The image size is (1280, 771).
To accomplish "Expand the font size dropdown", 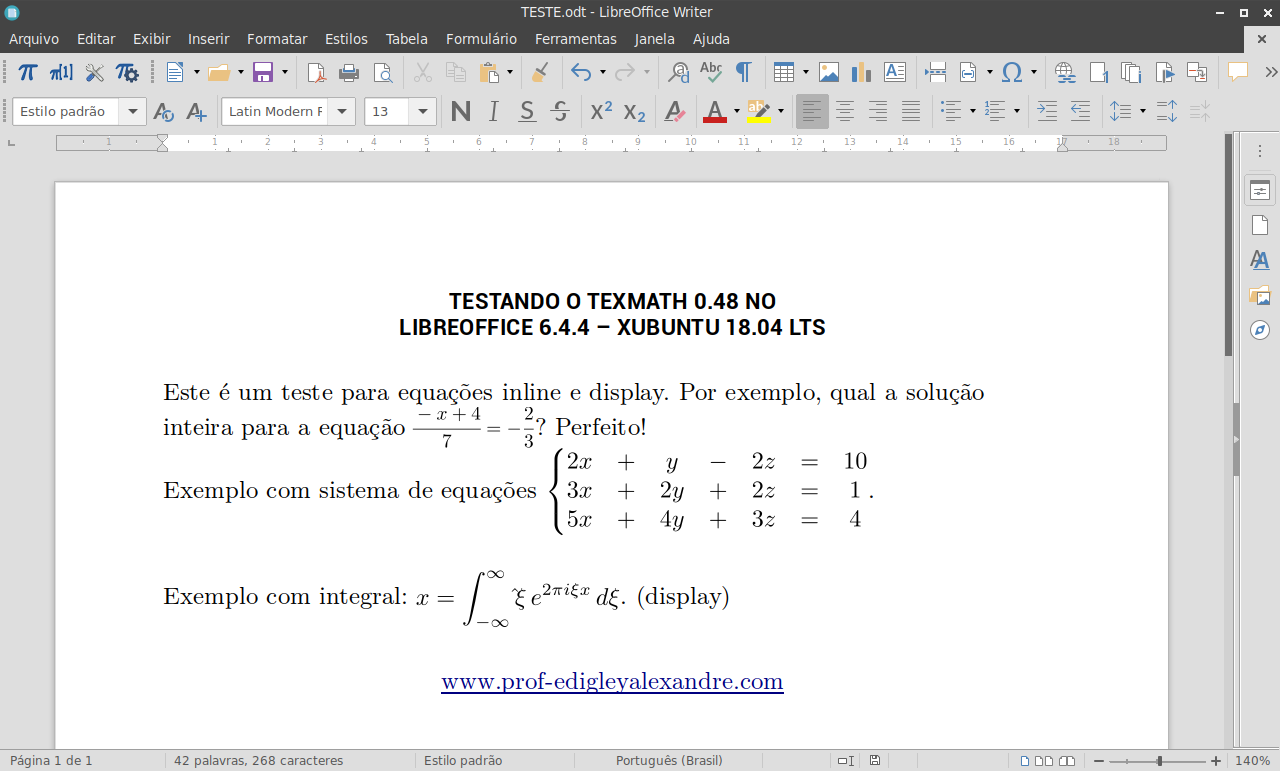I will 424,111.
